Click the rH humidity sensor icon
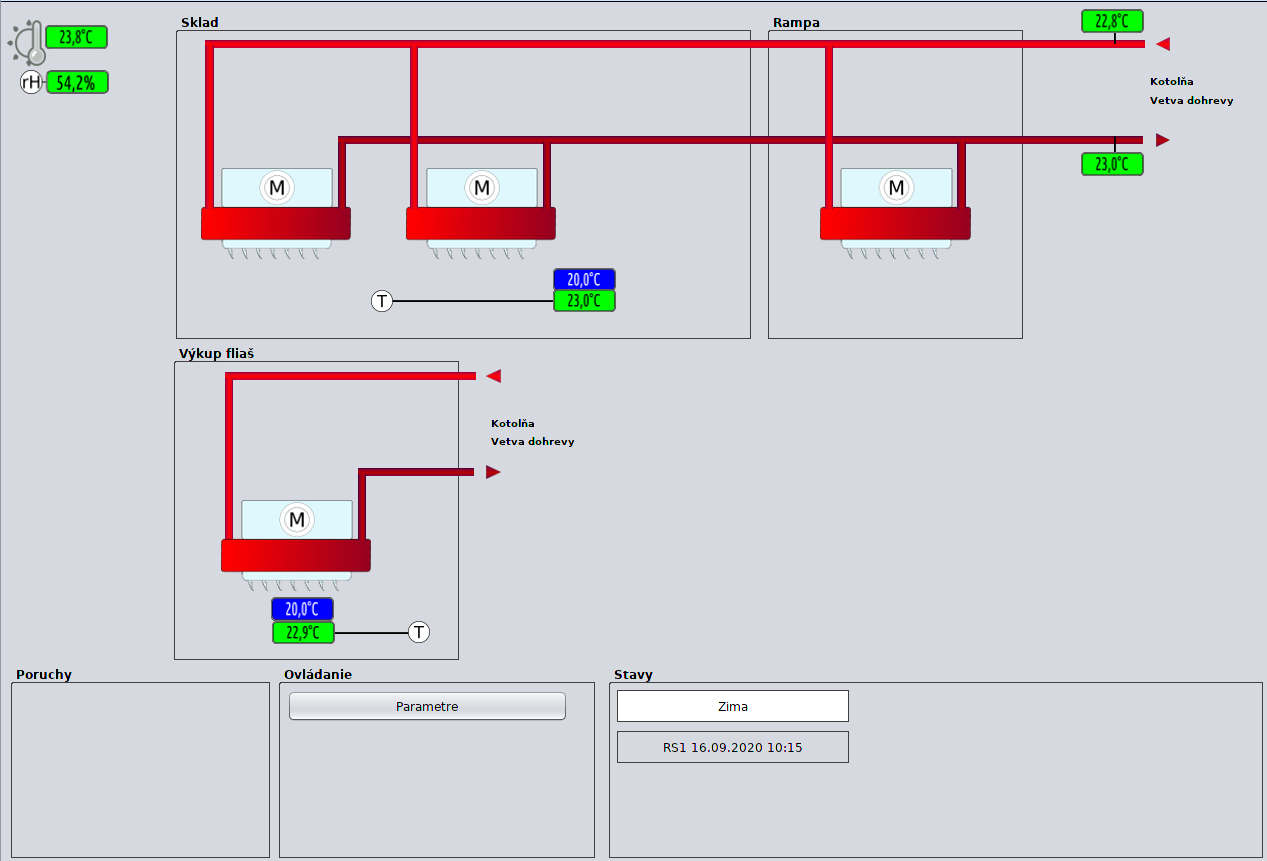 pyautogui.click(x=32, y=82)
